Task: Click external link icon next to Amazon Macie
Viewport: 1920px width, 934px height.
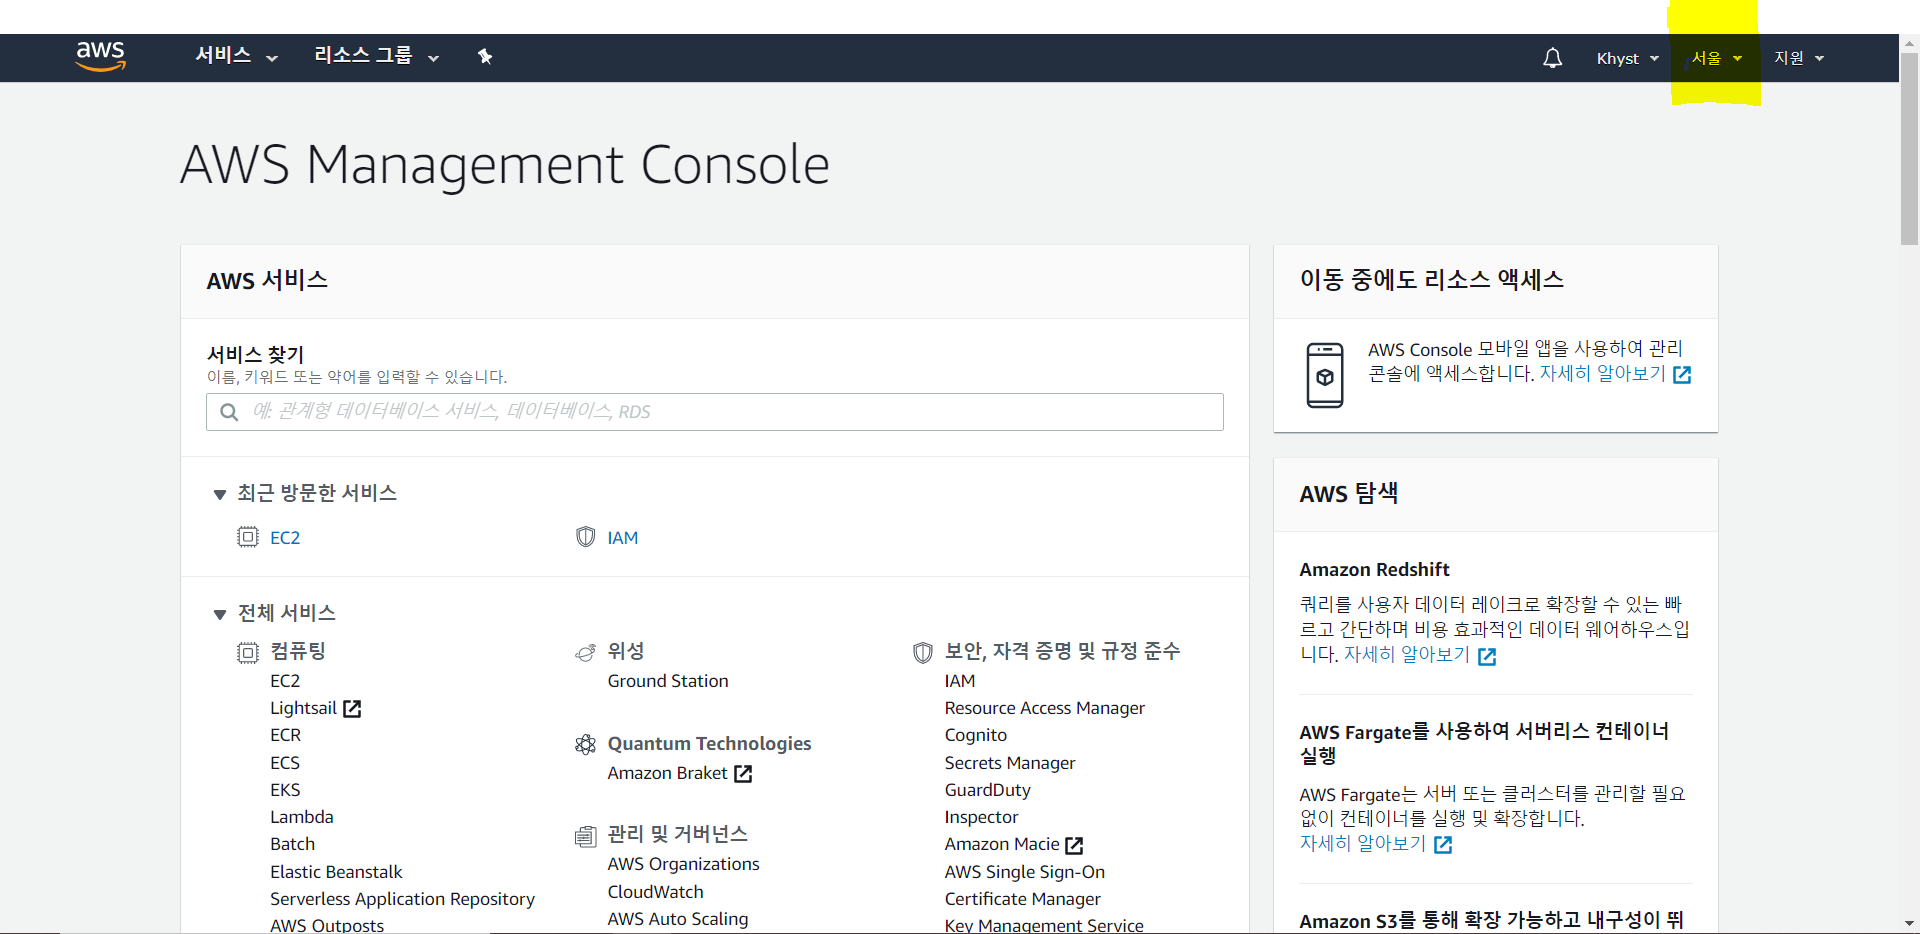Action: pyautogui.click(x=1075, y=845)
